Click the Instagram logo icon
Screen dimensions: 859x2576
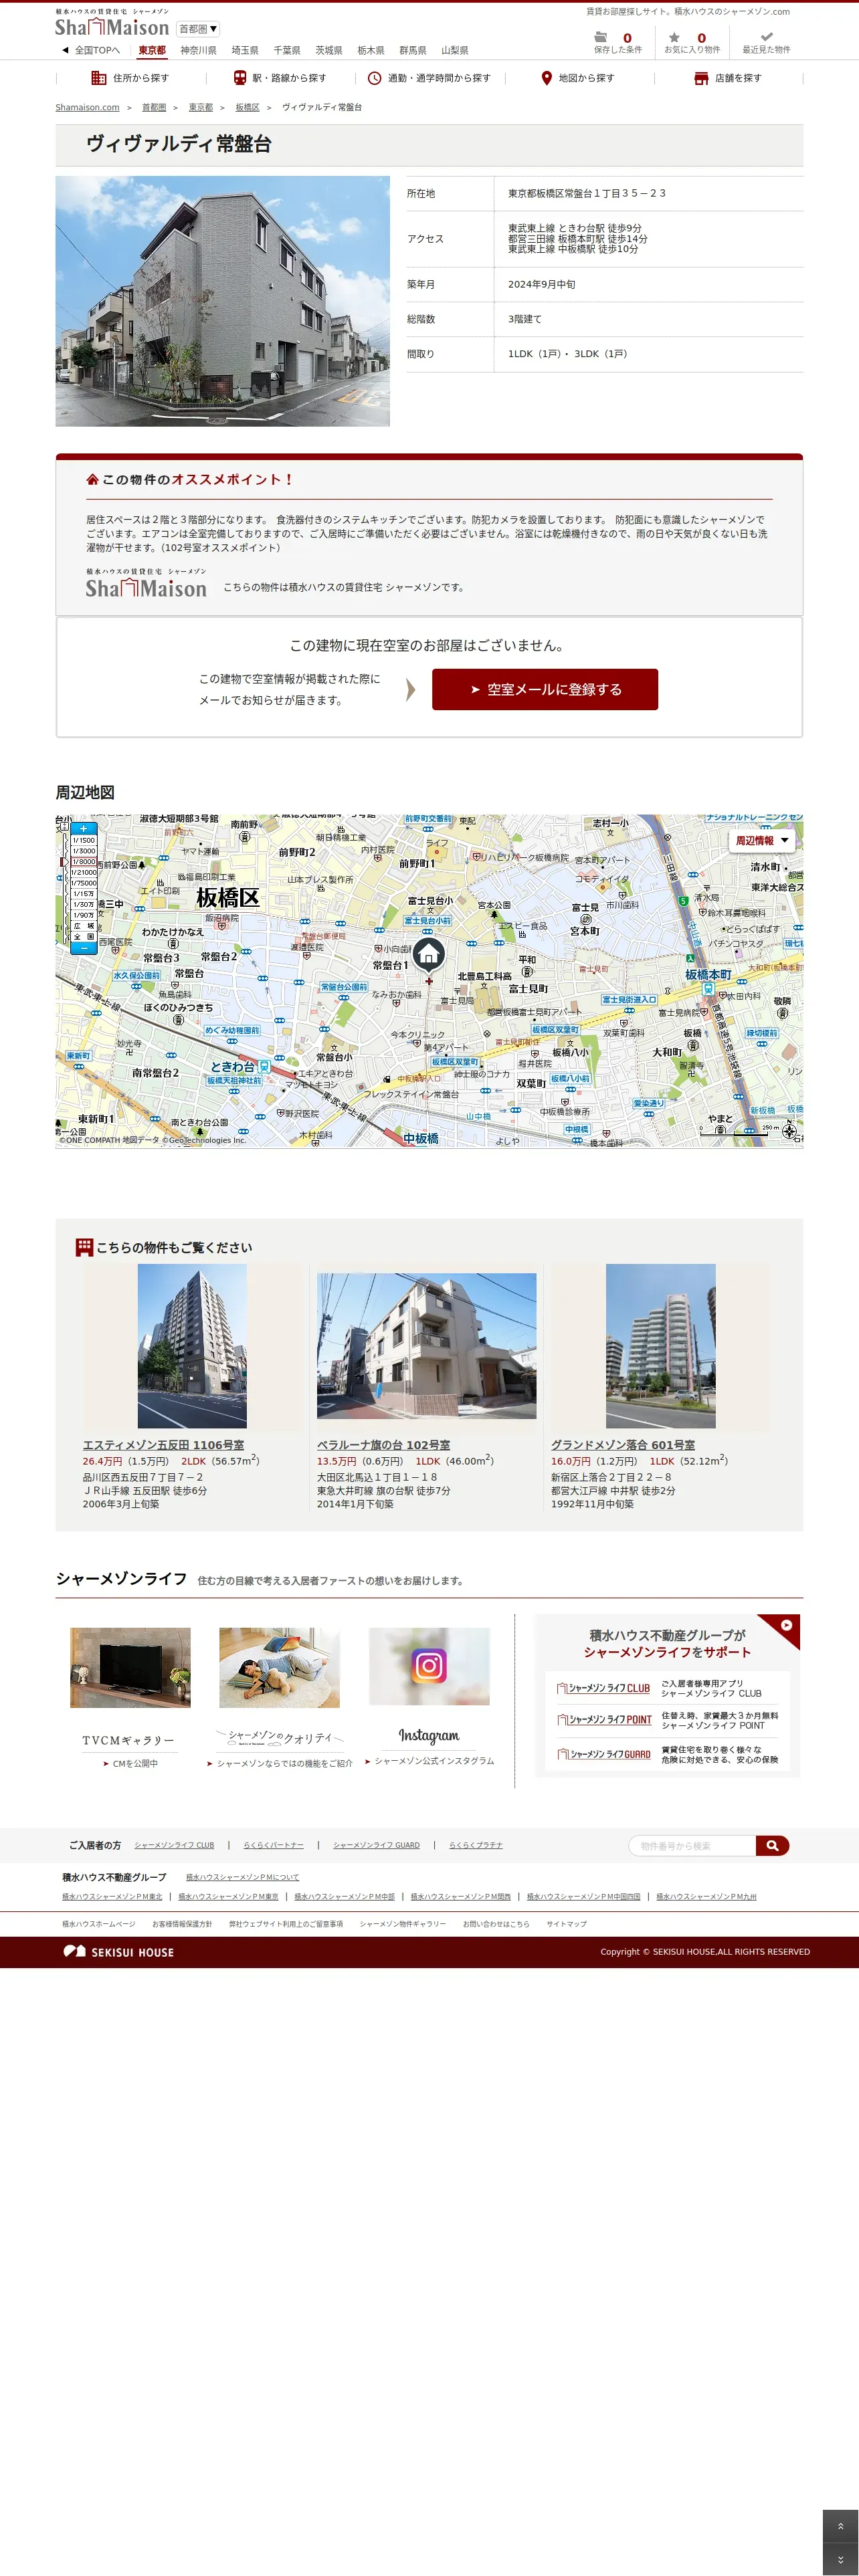tap(429, 1665)
